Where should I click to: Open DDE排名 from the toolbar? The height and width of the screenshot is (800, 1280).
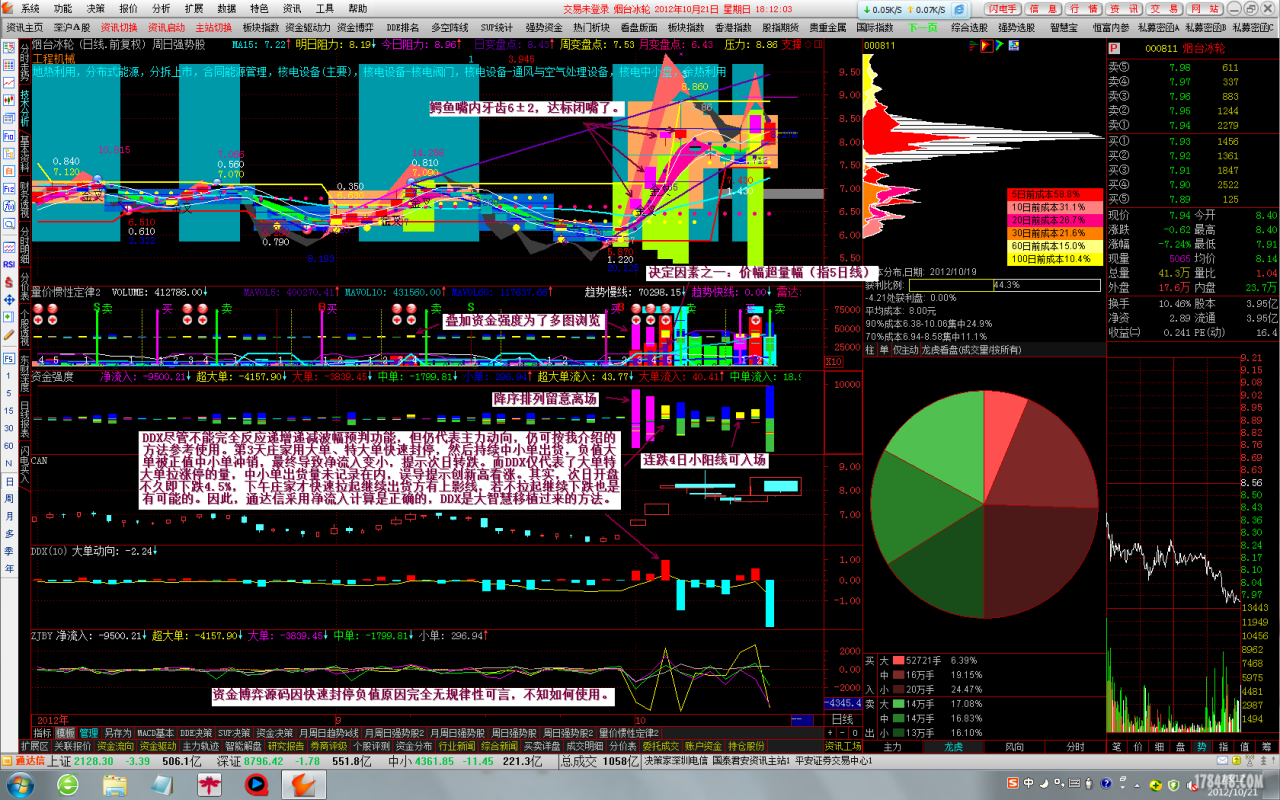[x=403, y=27]
